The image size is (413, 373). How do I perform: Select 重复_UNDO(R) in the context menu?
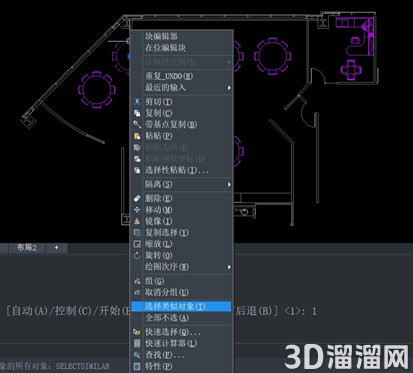169,76
